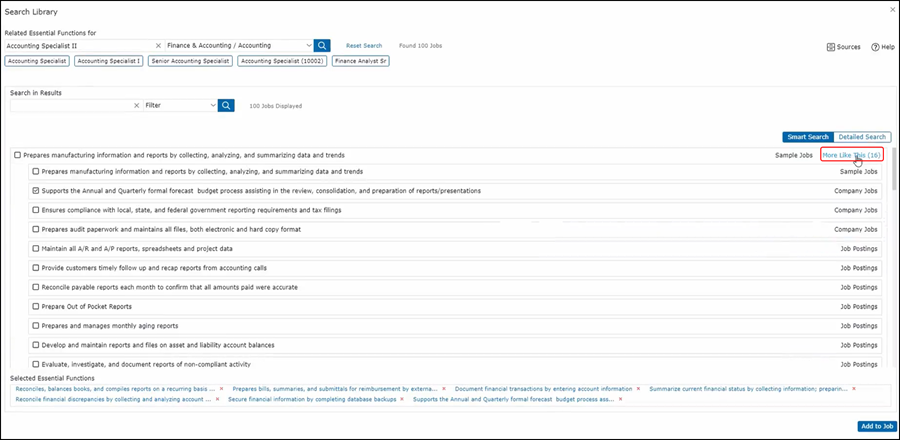Viewport: 900px width, 440px height.
Task: Click the search icon beside the job category dropdown
Action: [322, 46]
